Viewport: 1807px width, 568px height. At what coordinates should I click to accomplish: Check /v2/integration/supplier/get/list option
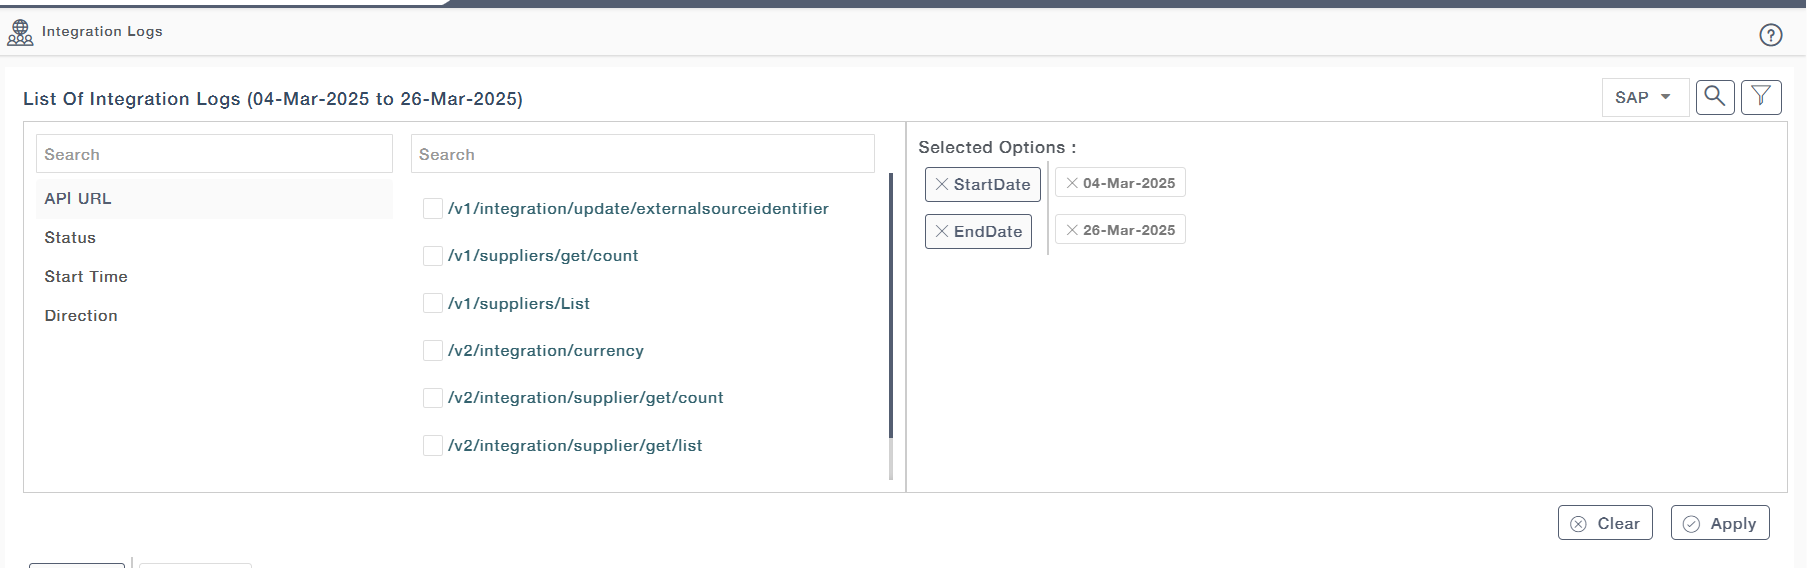[433, 446]
